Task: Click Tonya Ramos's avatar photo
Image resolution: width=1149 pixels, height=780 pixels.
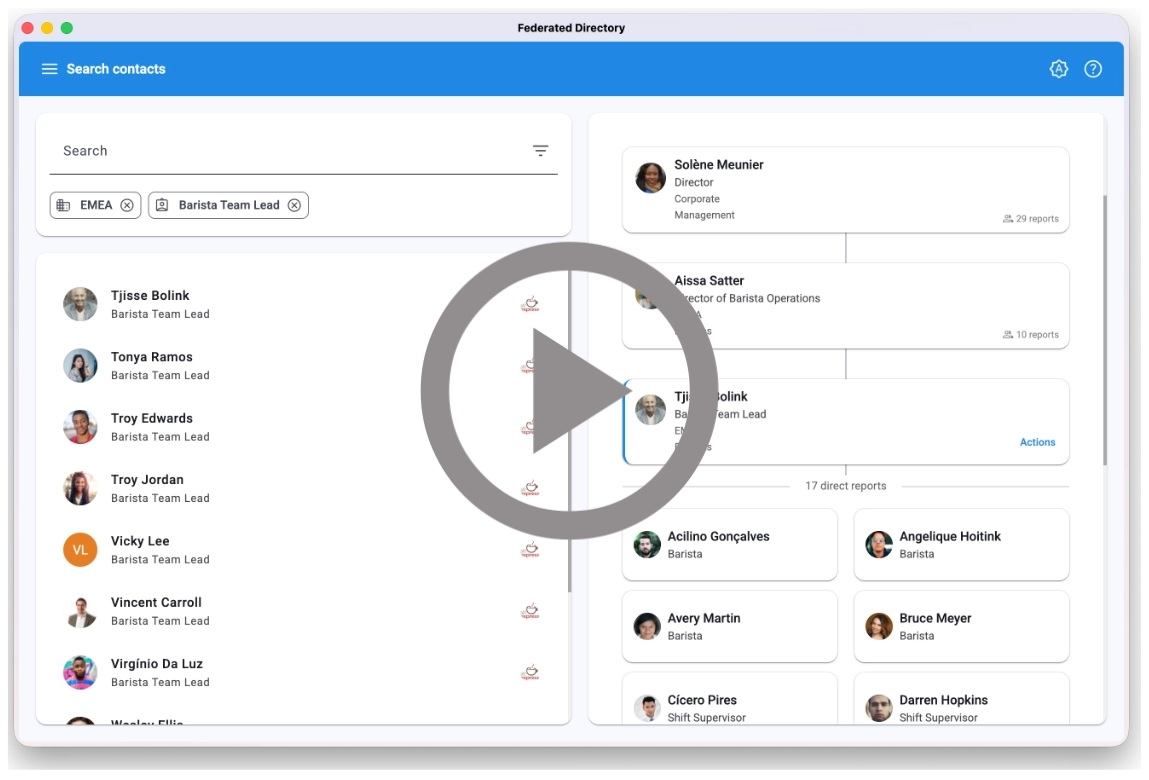Action: (80, 366)
